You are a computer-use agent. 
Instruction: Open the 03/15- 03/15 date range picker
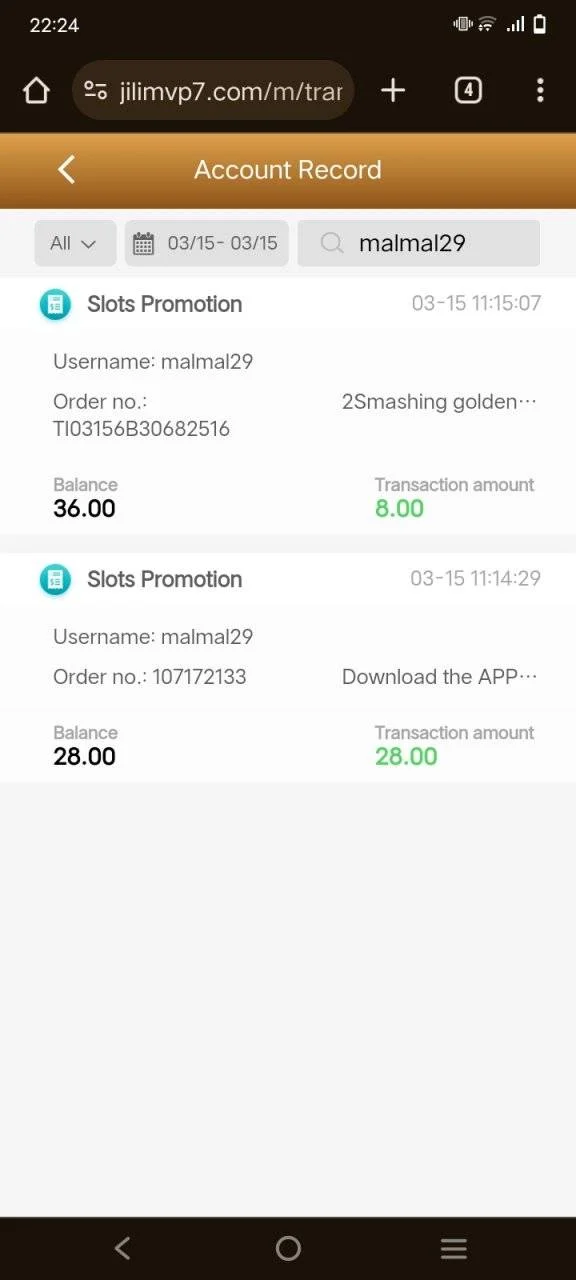(207, 243)
